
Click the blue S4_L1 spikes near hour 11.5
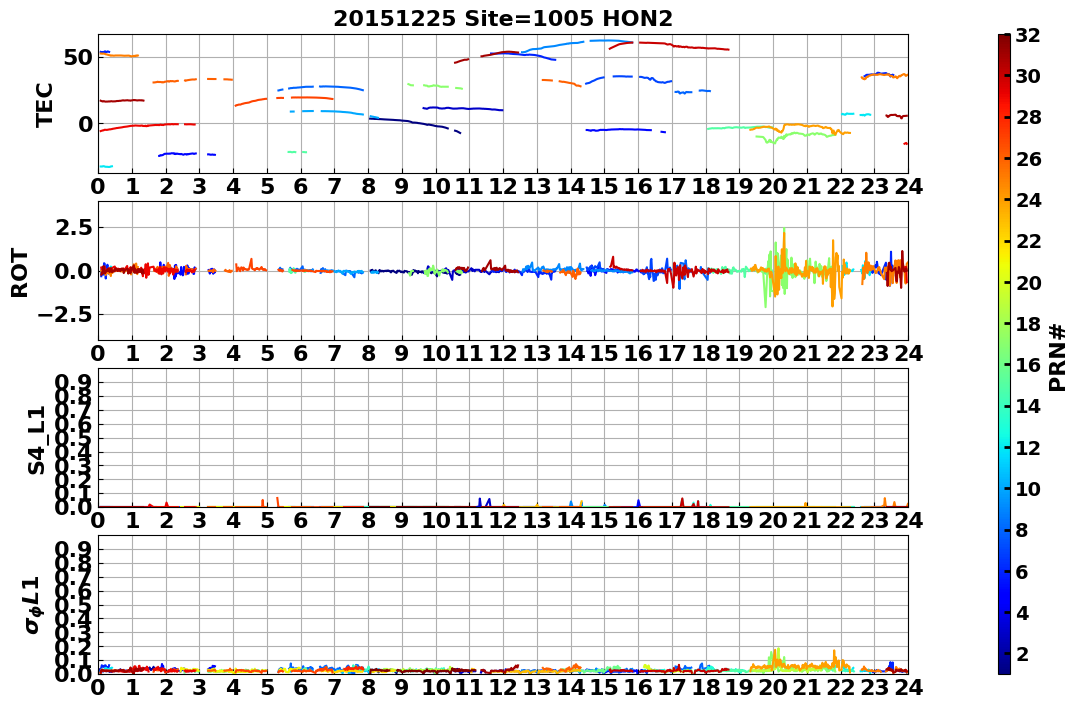tap(484, 502)
